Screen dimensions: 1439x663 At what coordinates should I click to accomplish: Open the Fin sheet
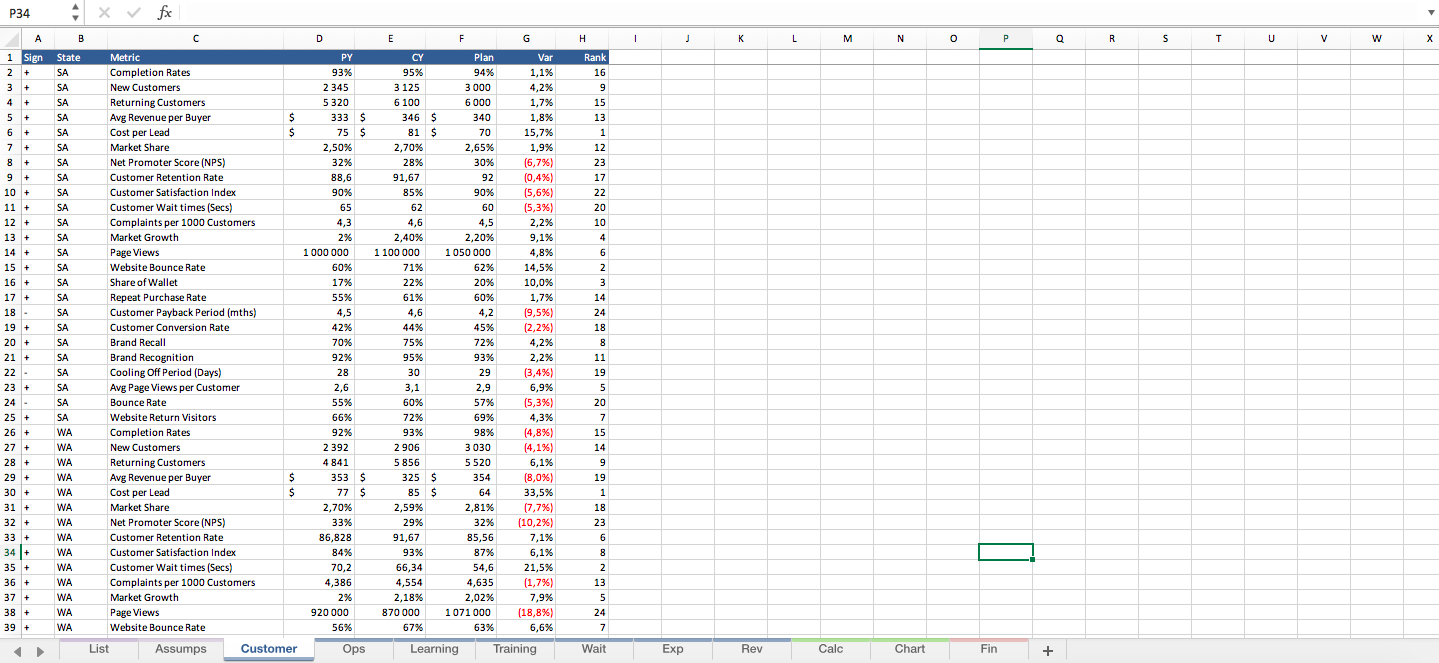click(988, 648)
